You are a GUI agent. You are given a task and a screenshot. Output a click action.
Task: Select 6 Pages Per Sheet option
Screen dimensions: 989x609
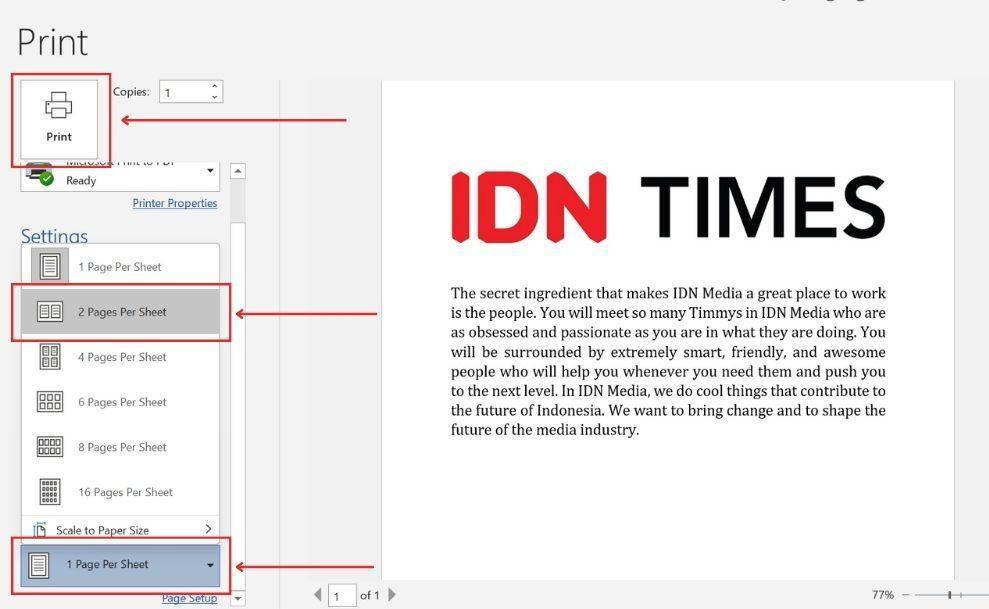tap(120, 402)
